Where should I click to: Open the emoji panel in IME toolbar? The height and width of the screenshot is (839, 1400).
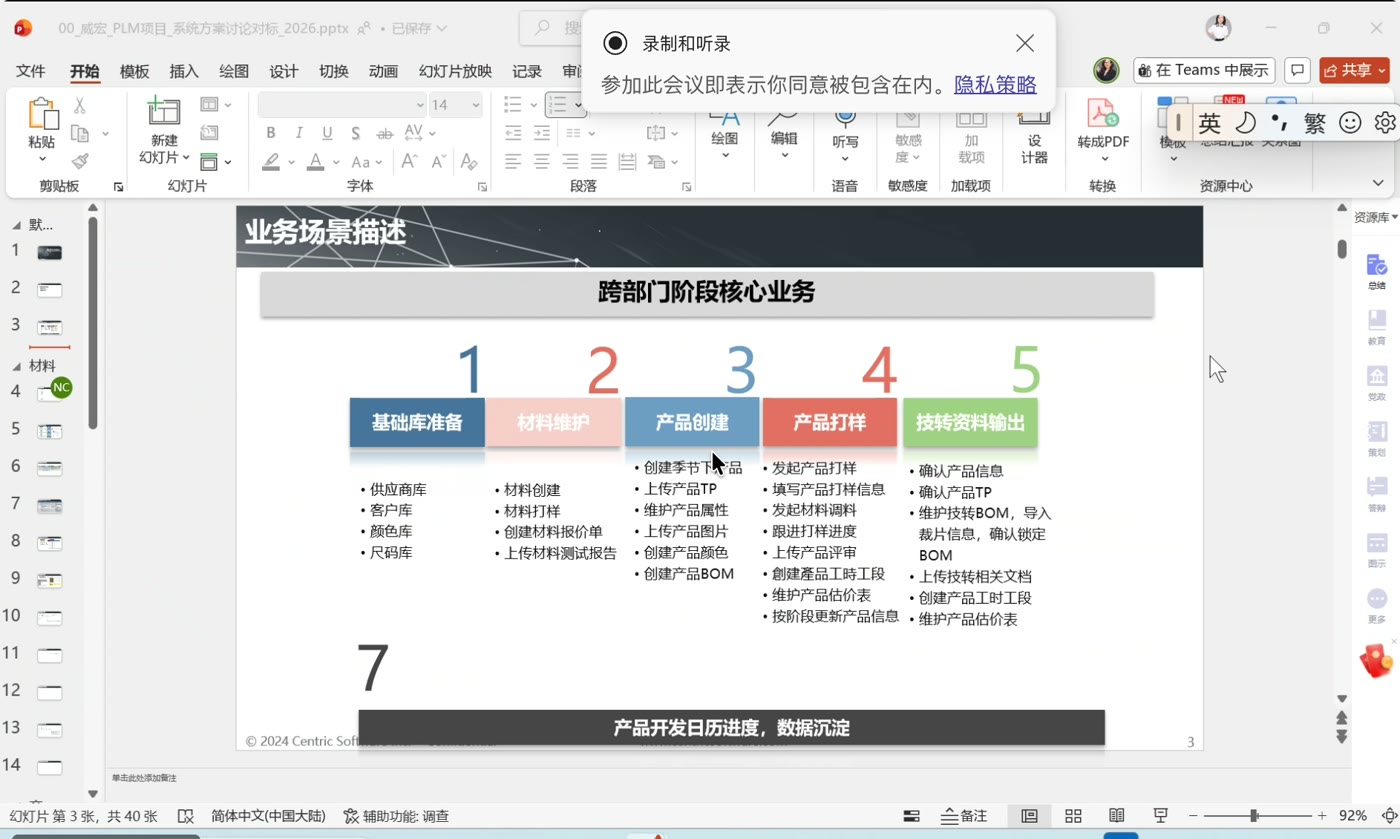click(x=1350, y=123)
